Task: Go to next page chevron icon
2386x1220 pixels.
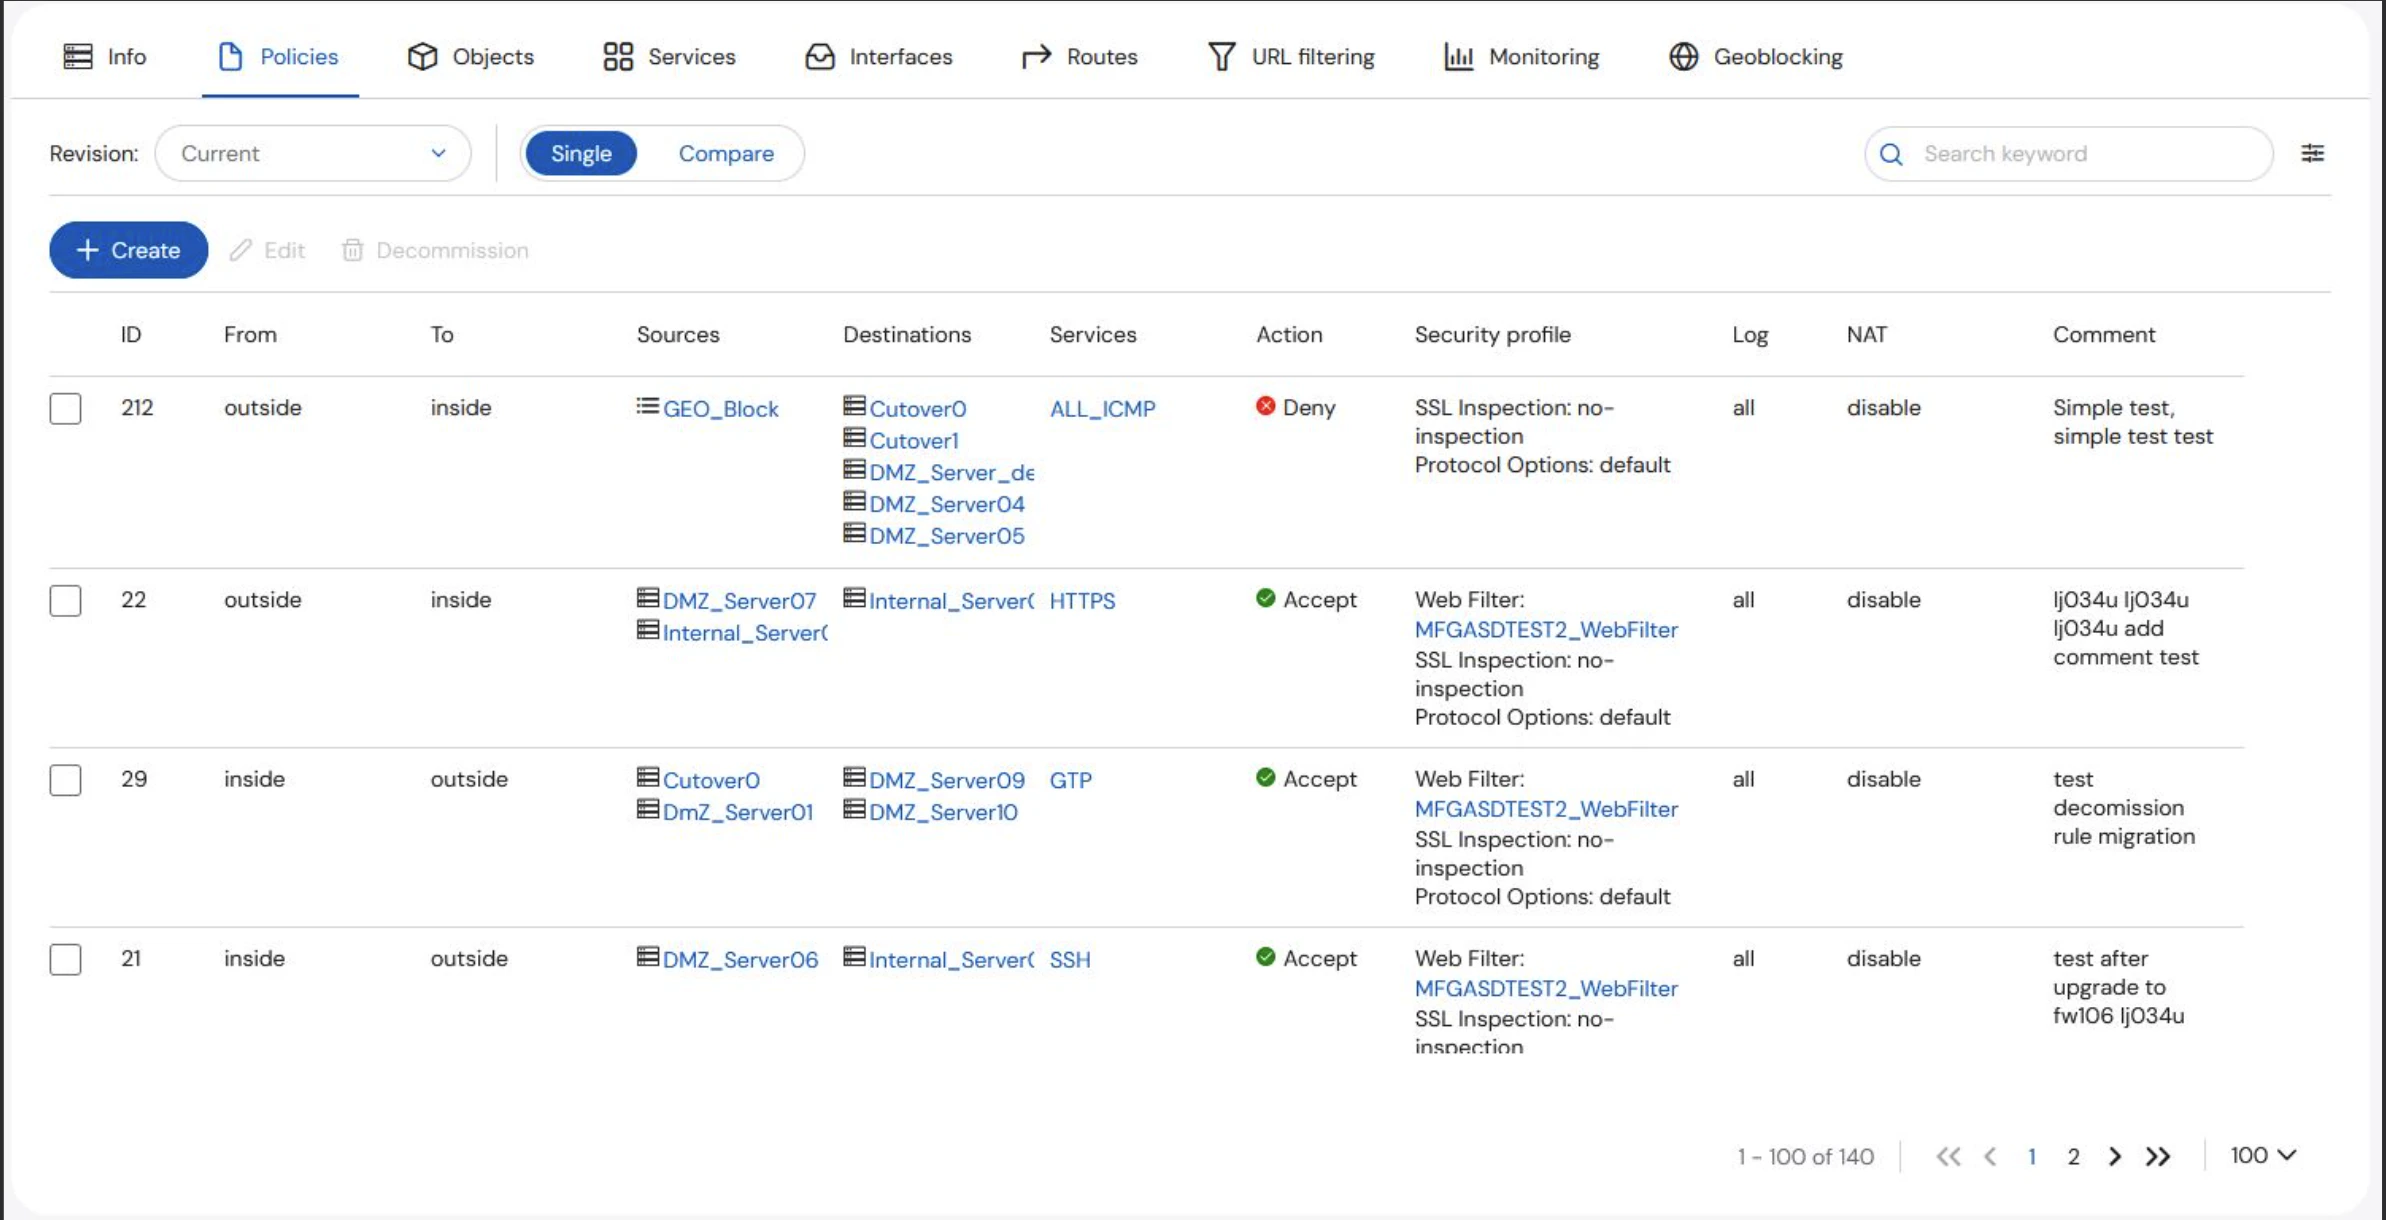Action: coord(2114,1156)
